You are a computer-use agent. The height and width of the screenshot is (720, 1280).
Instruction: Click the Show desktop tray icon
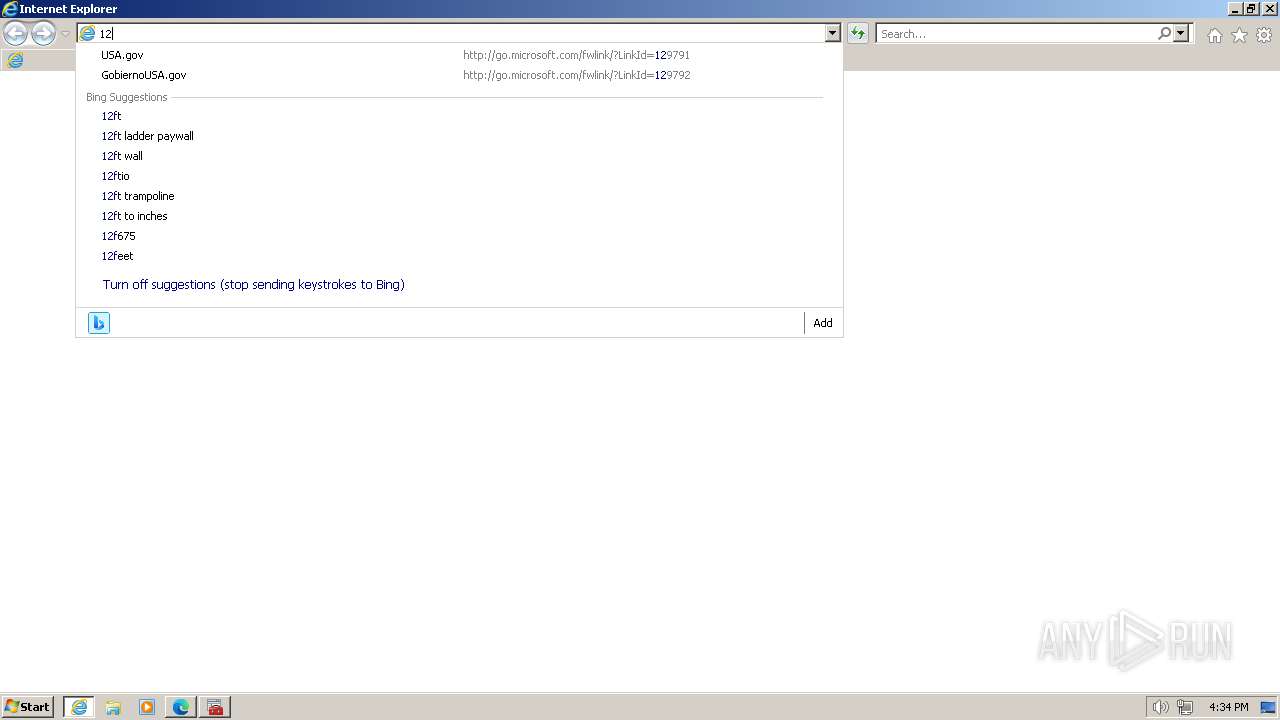1268,707
